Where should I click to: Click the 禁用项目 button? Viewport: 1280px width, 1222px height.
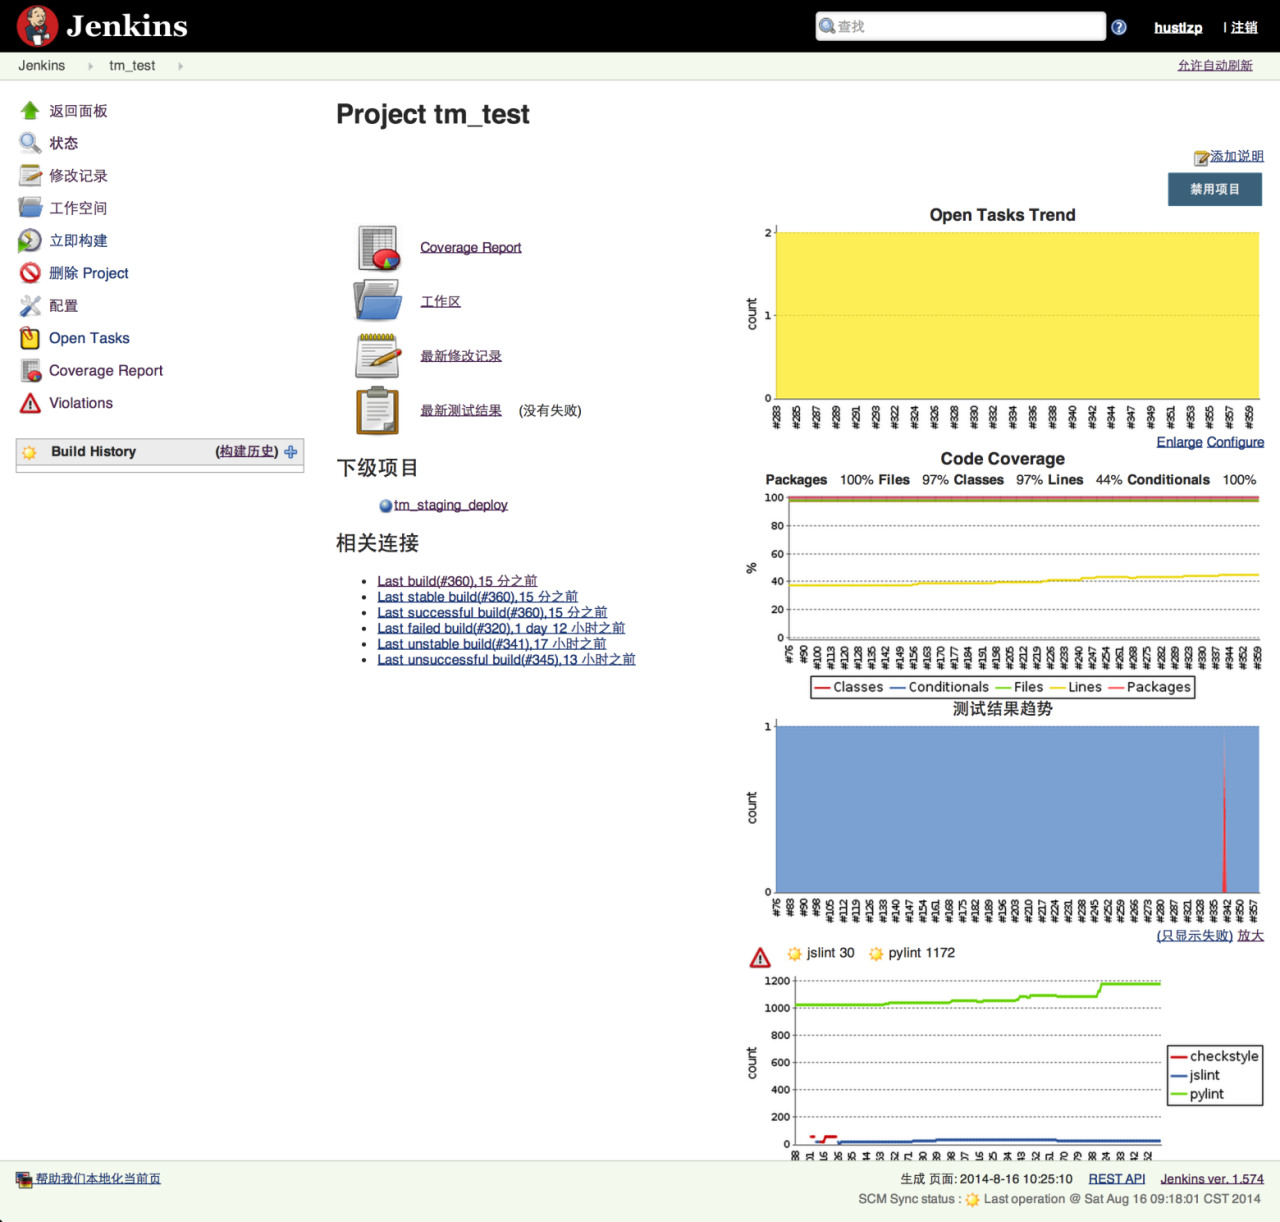1215,189
